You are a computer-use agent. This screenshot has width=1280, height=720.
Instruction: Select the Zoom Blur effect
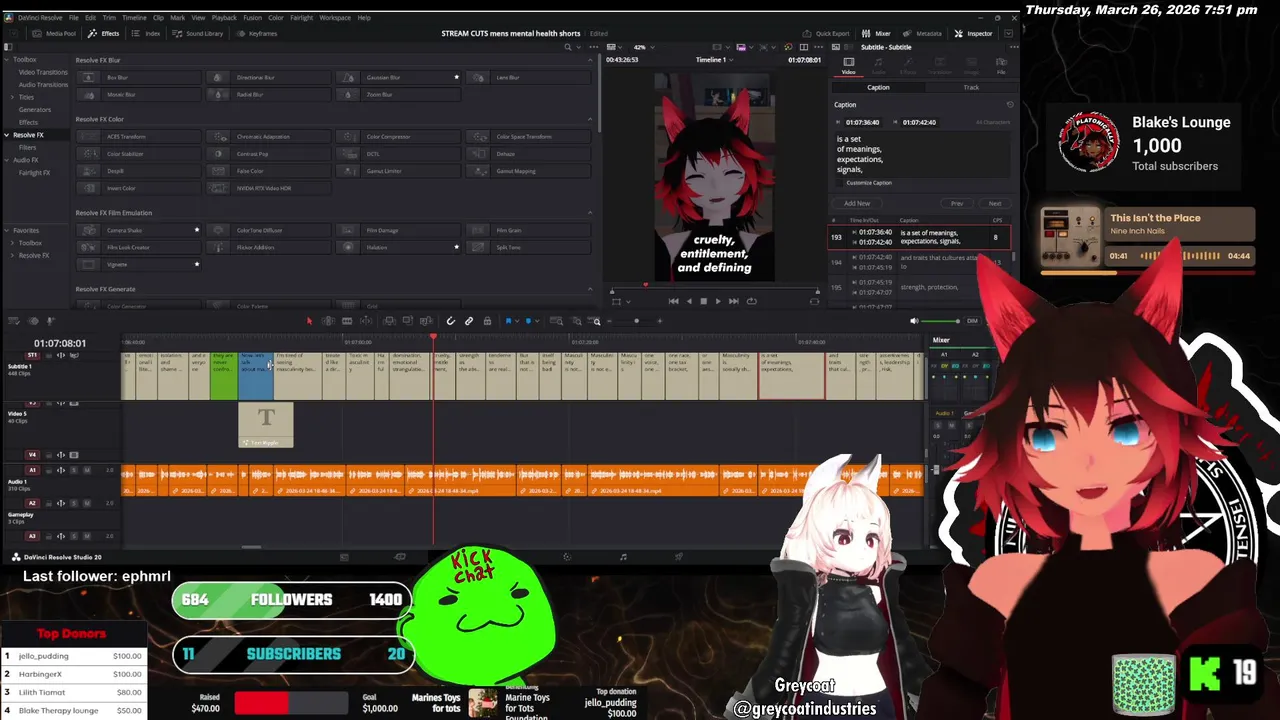(398, 94)
